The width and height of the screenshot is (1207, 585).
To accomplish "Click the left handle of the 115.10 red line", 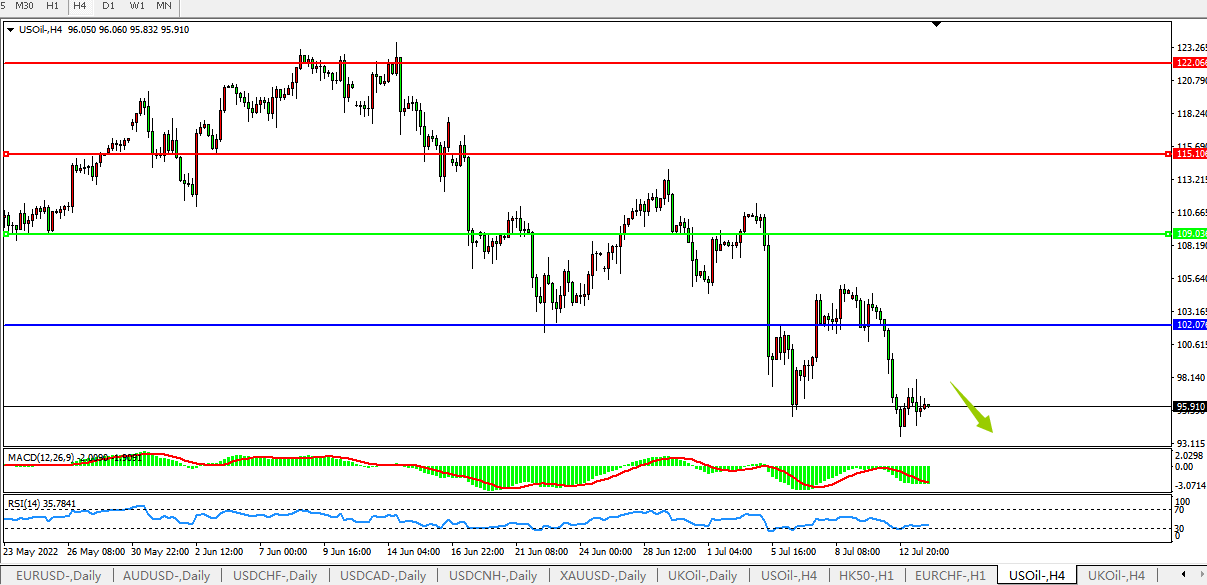I will 6,154.
